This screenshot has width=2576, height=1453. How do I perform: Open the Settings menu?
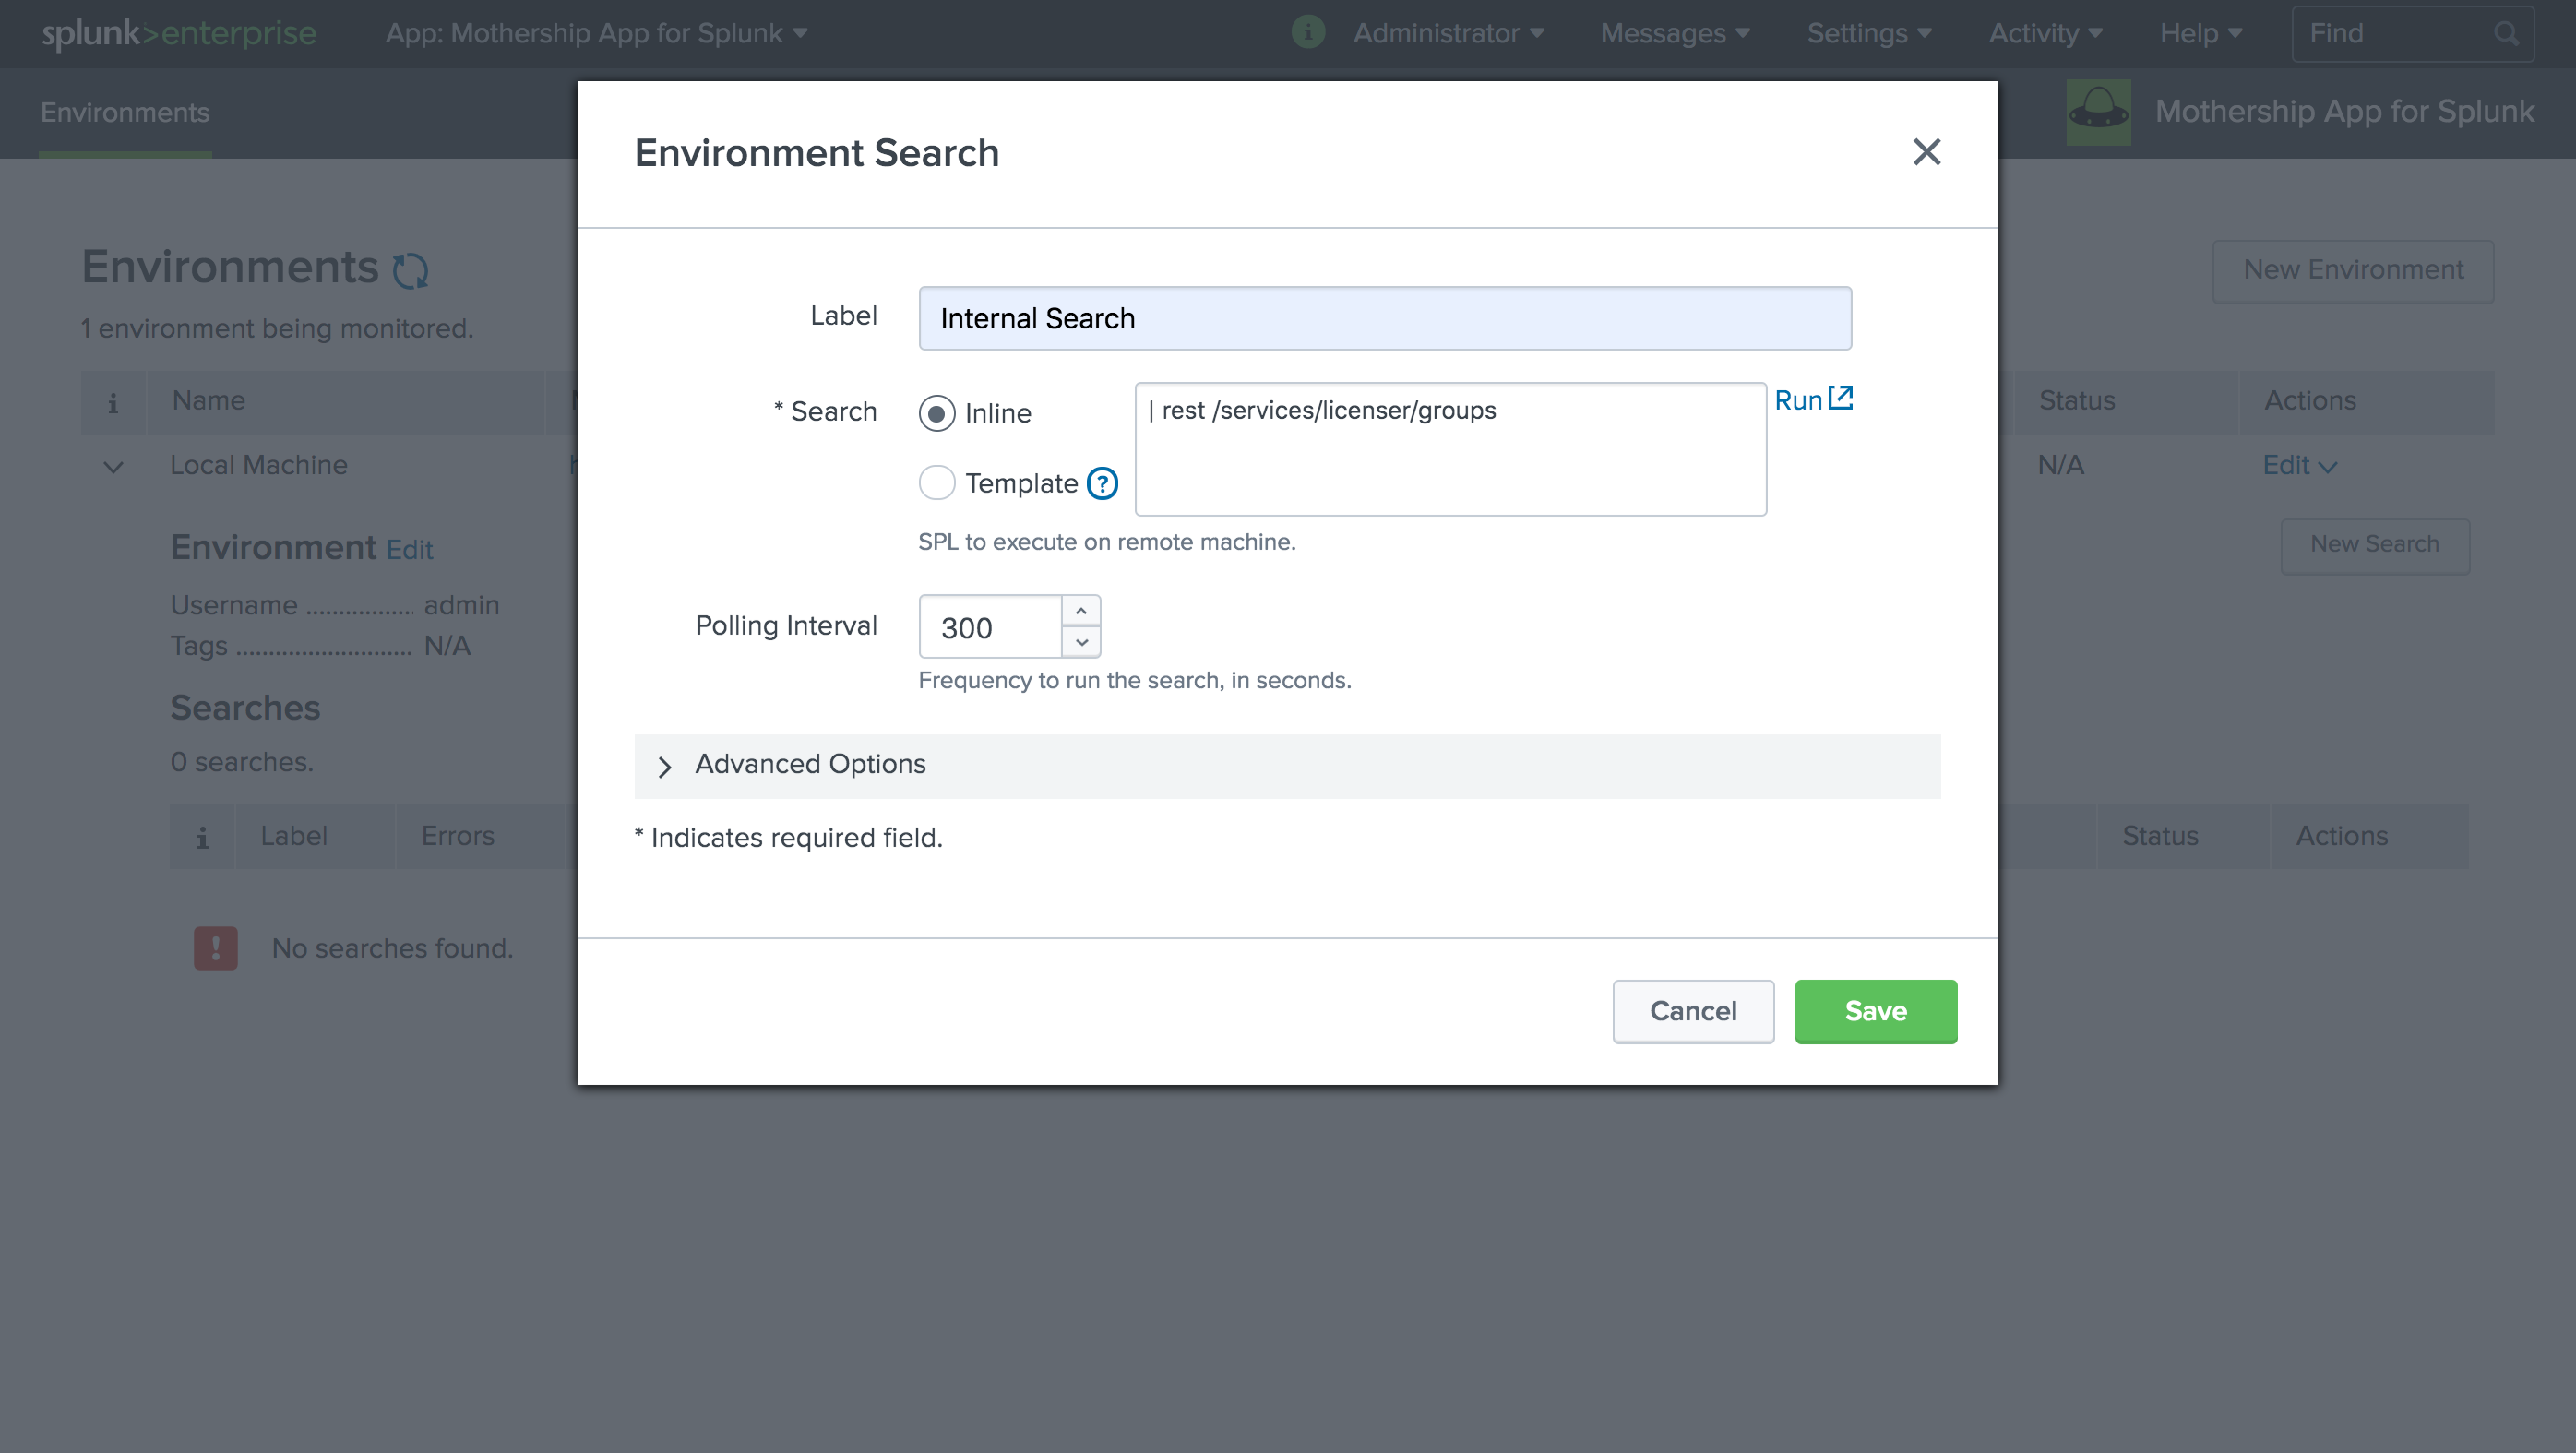1868,33
